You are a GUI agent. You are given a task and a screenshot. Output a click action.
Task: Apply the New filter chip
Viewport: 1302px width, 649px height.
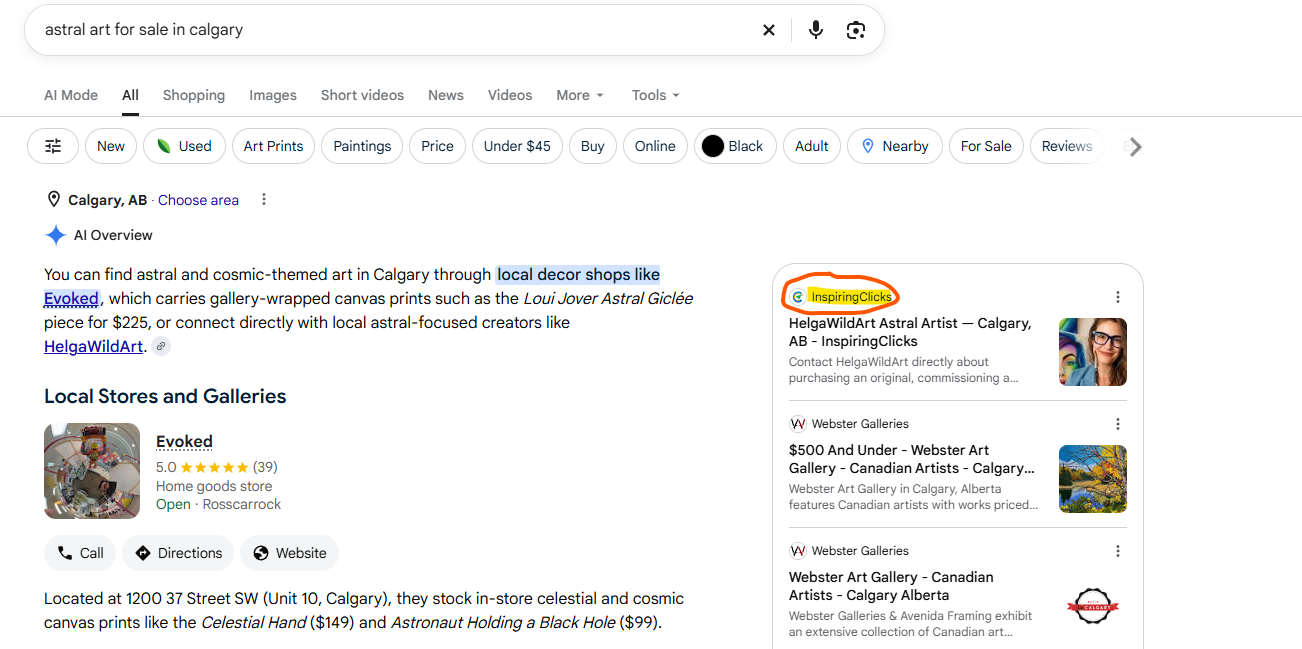click(x=111, y=146)
